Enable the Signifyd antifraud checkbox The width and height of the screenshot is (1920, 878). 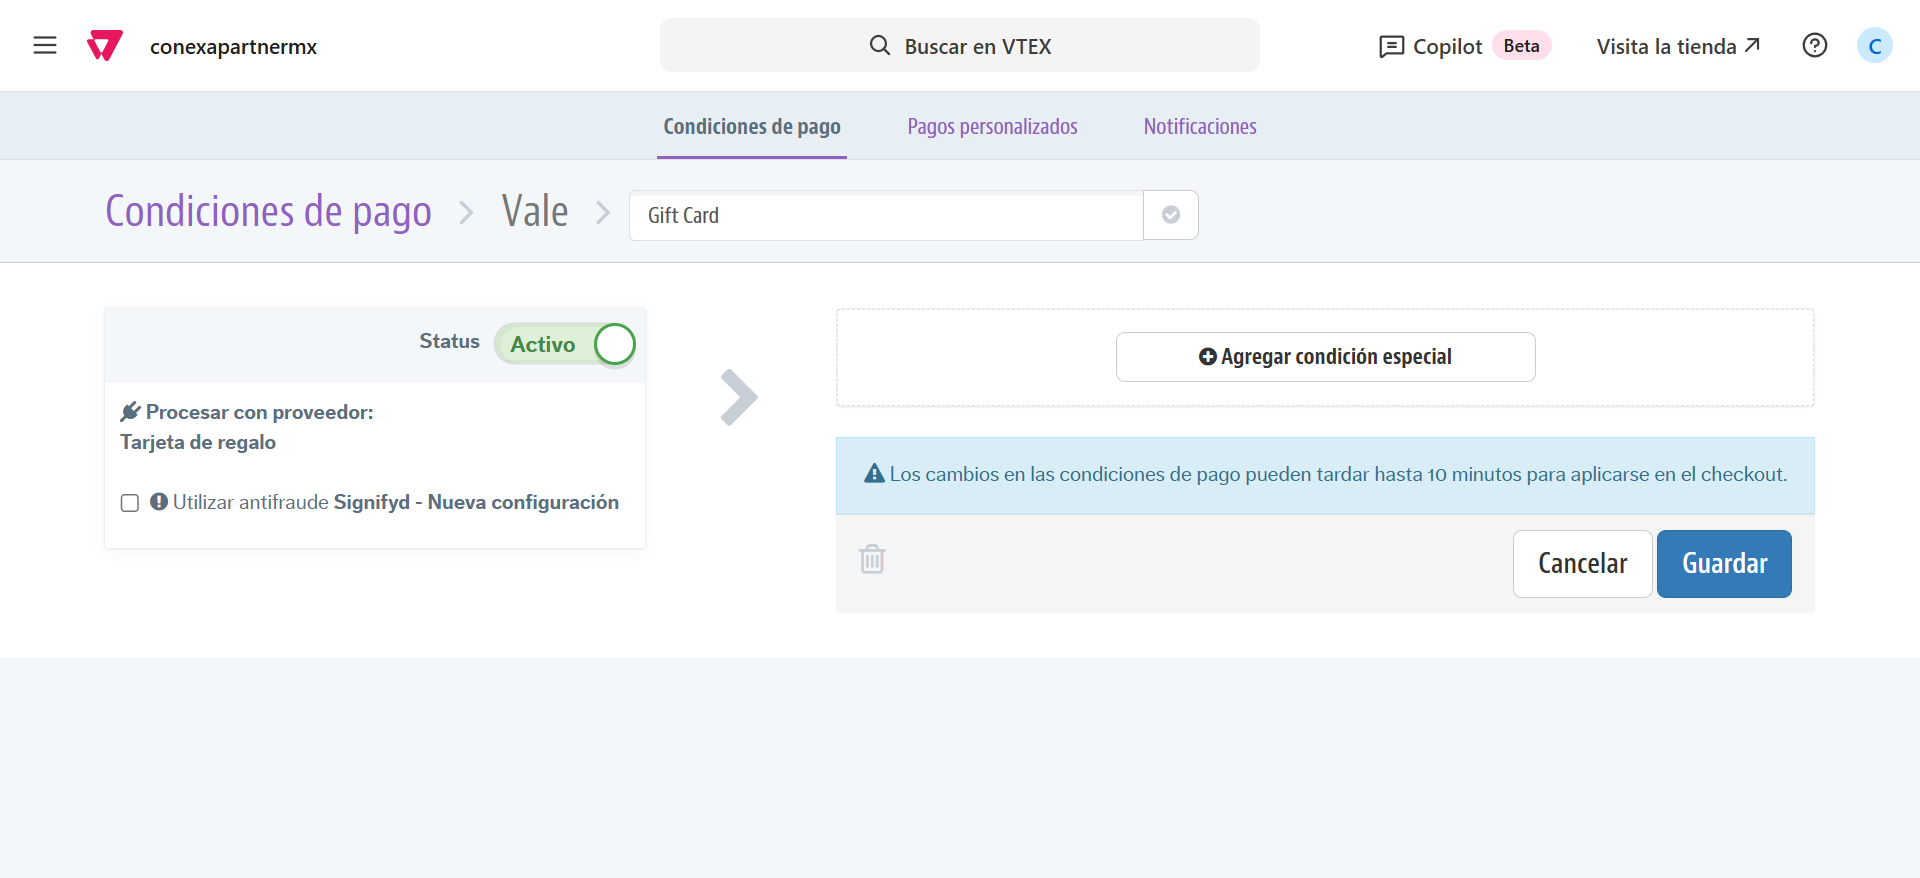(130, 503)
